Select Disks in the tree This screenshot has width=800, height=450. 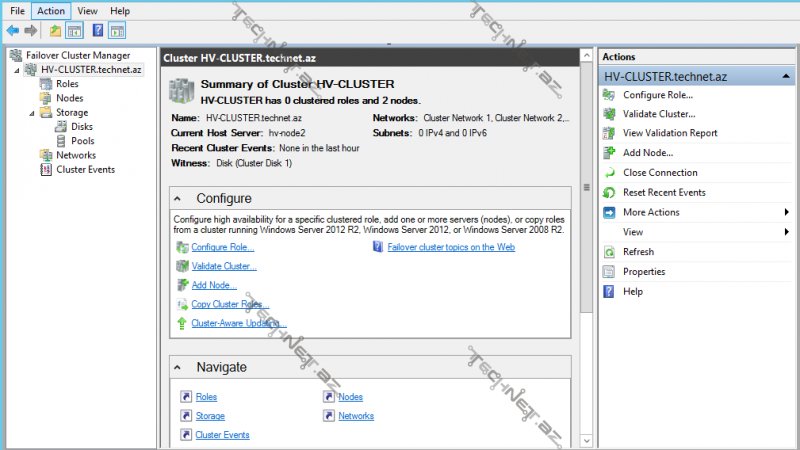pyautogui.click(x=82, y=127)
